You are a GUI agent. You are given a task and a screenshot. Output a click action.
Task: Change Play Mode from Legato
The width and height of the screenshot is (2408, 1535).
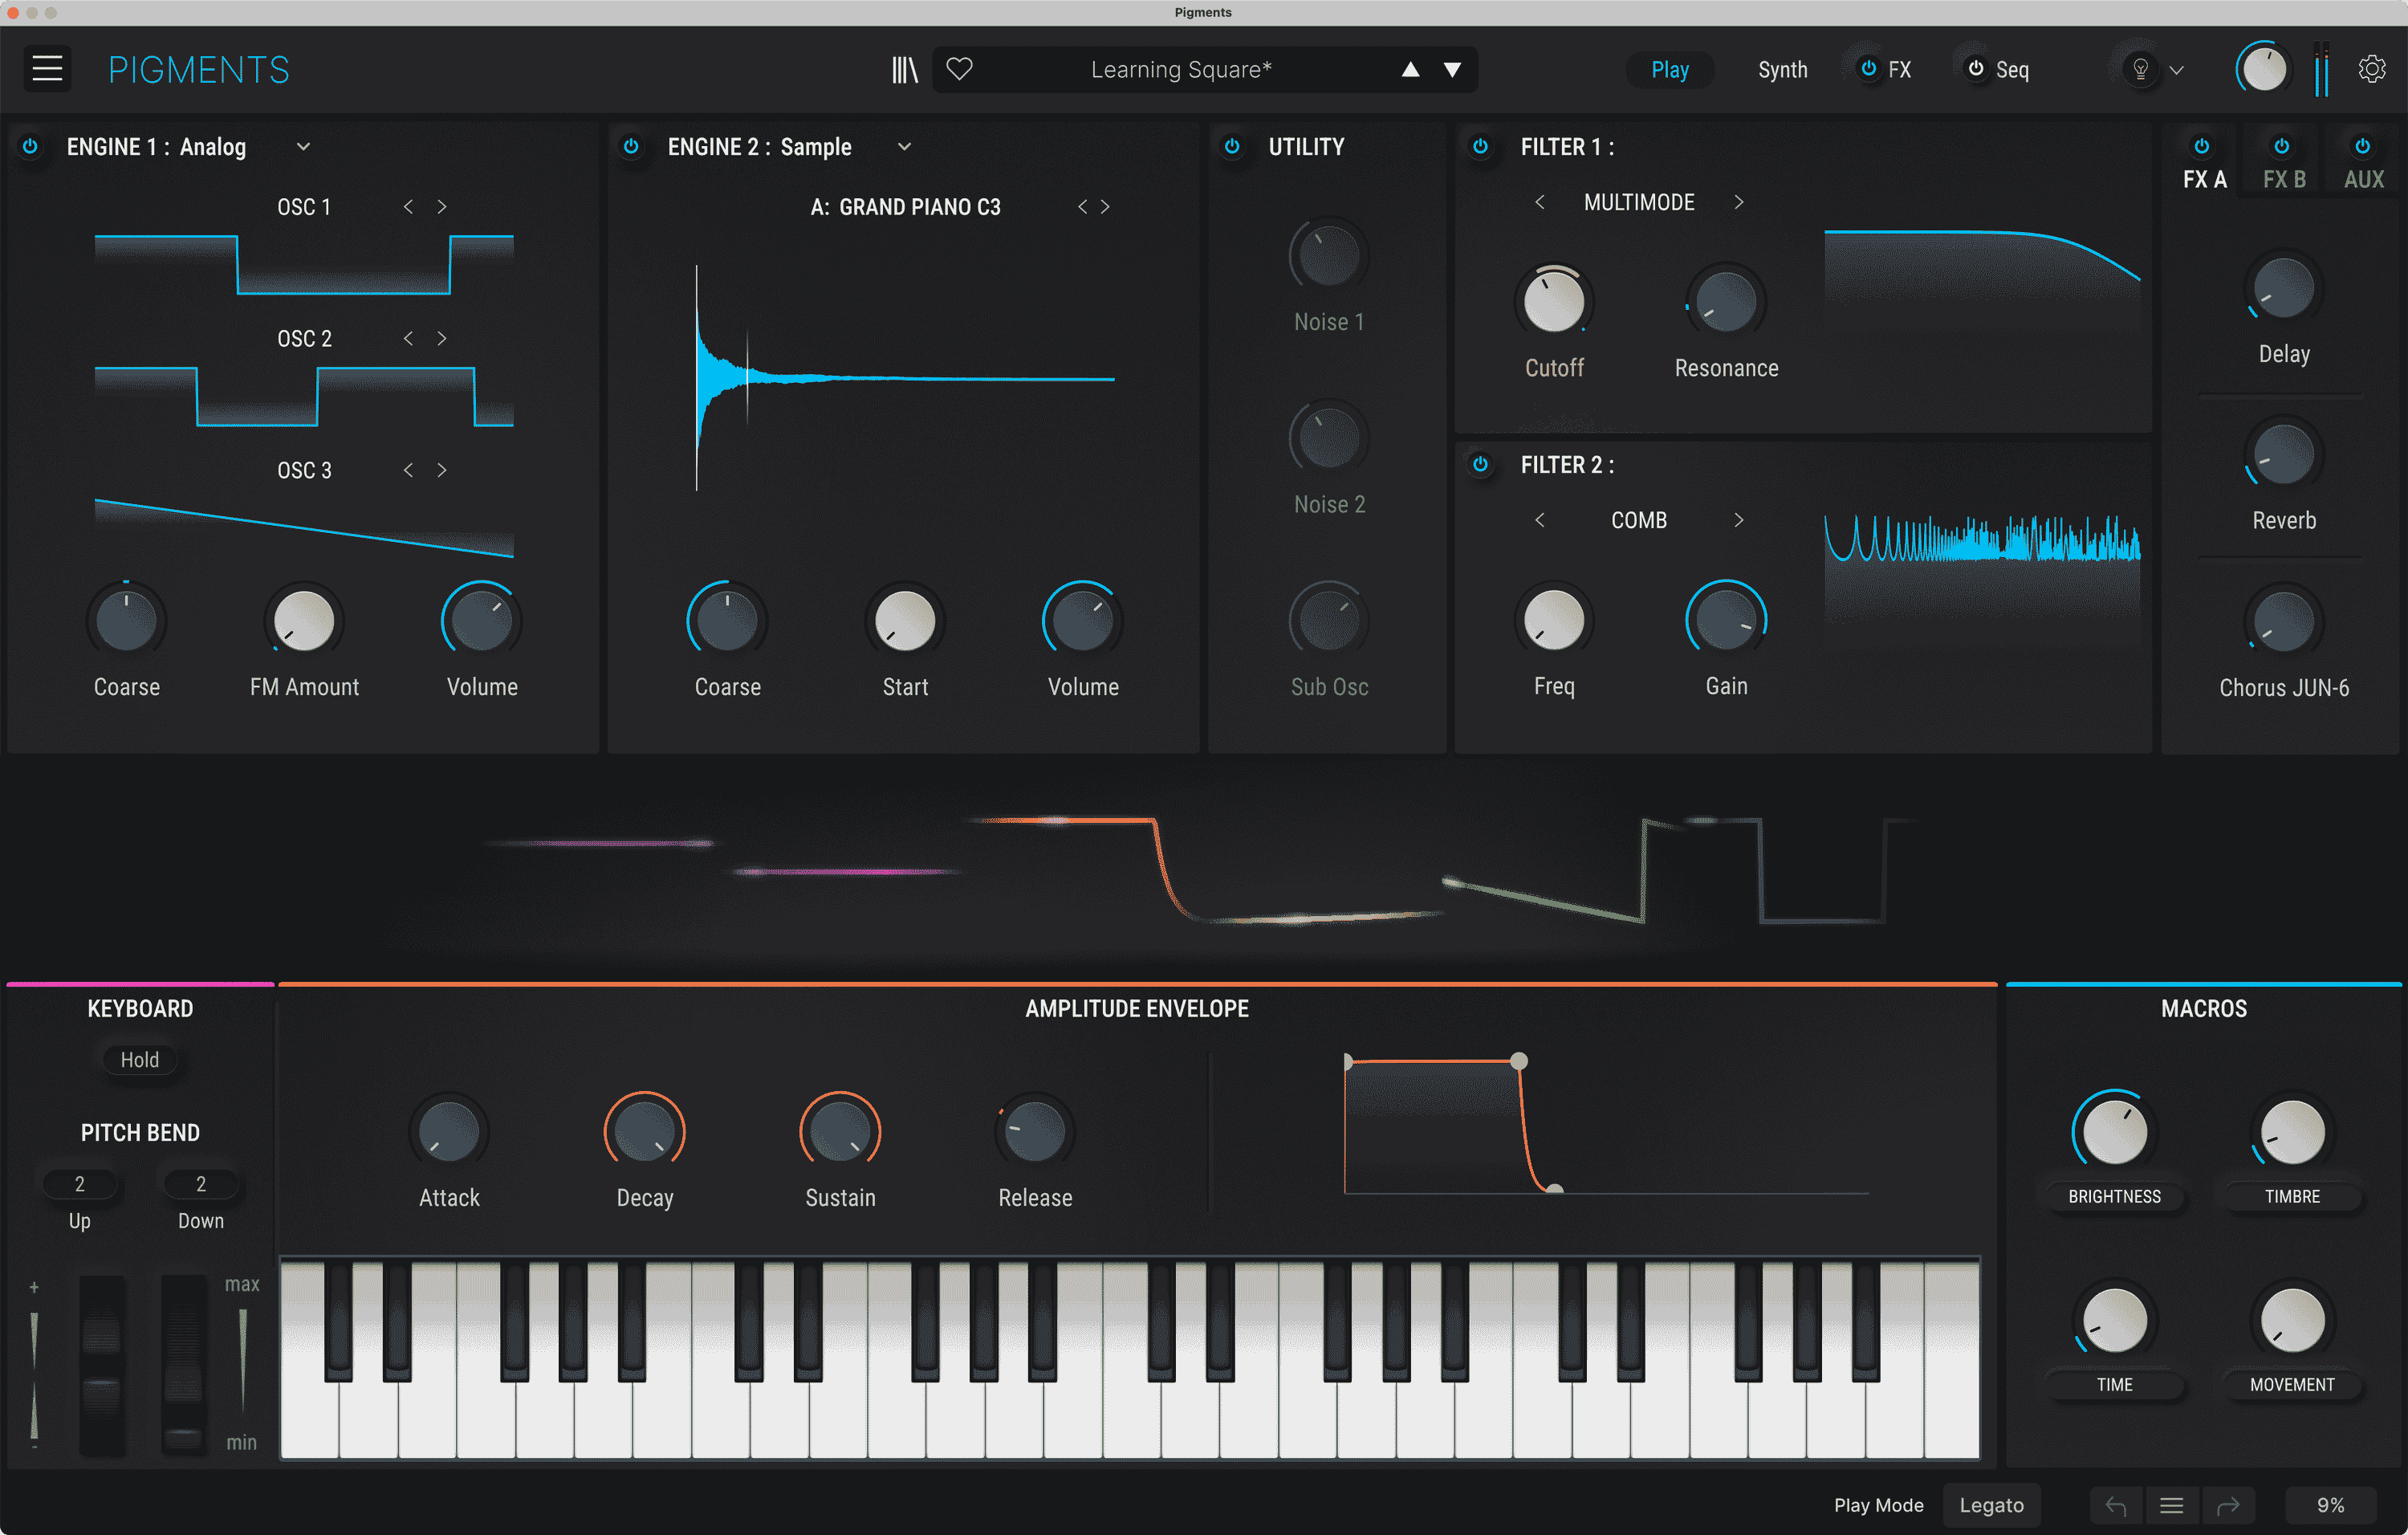(x=1991, y=1504)
